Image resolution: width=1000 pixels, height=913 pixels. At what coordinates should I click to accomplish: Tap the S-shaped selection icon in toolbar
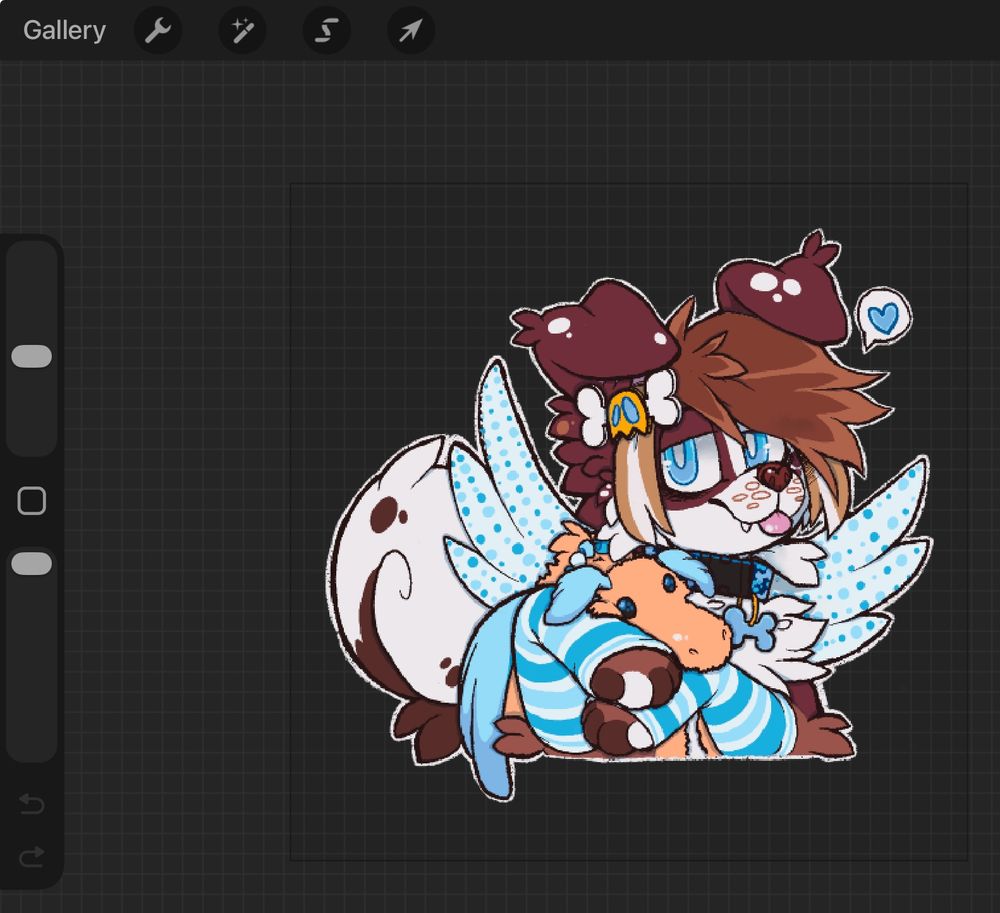325,30
